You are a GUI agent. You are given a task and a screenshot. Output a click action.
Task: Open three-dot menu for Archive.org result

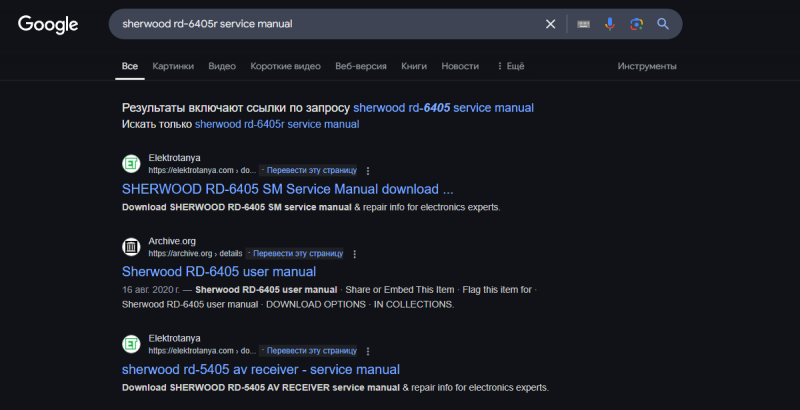click(x=355, y=254)
